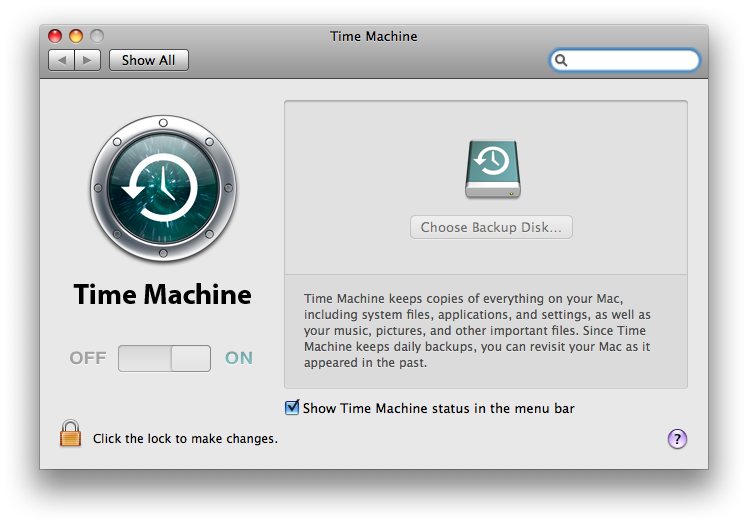This screenshot has width=748, height=524.
Task: Click the Choose Backup Disk button
Action: [x=491, y=227]
